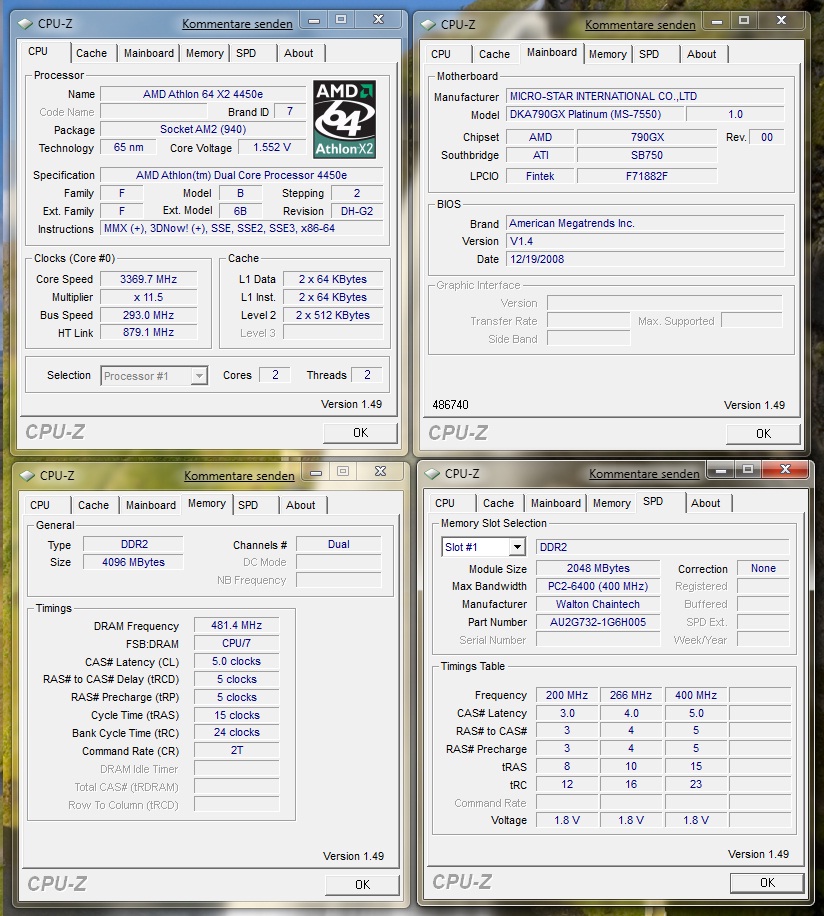Open Mainboard tab in the CPU window
This screenshot has height=916, width=824.
149,53
